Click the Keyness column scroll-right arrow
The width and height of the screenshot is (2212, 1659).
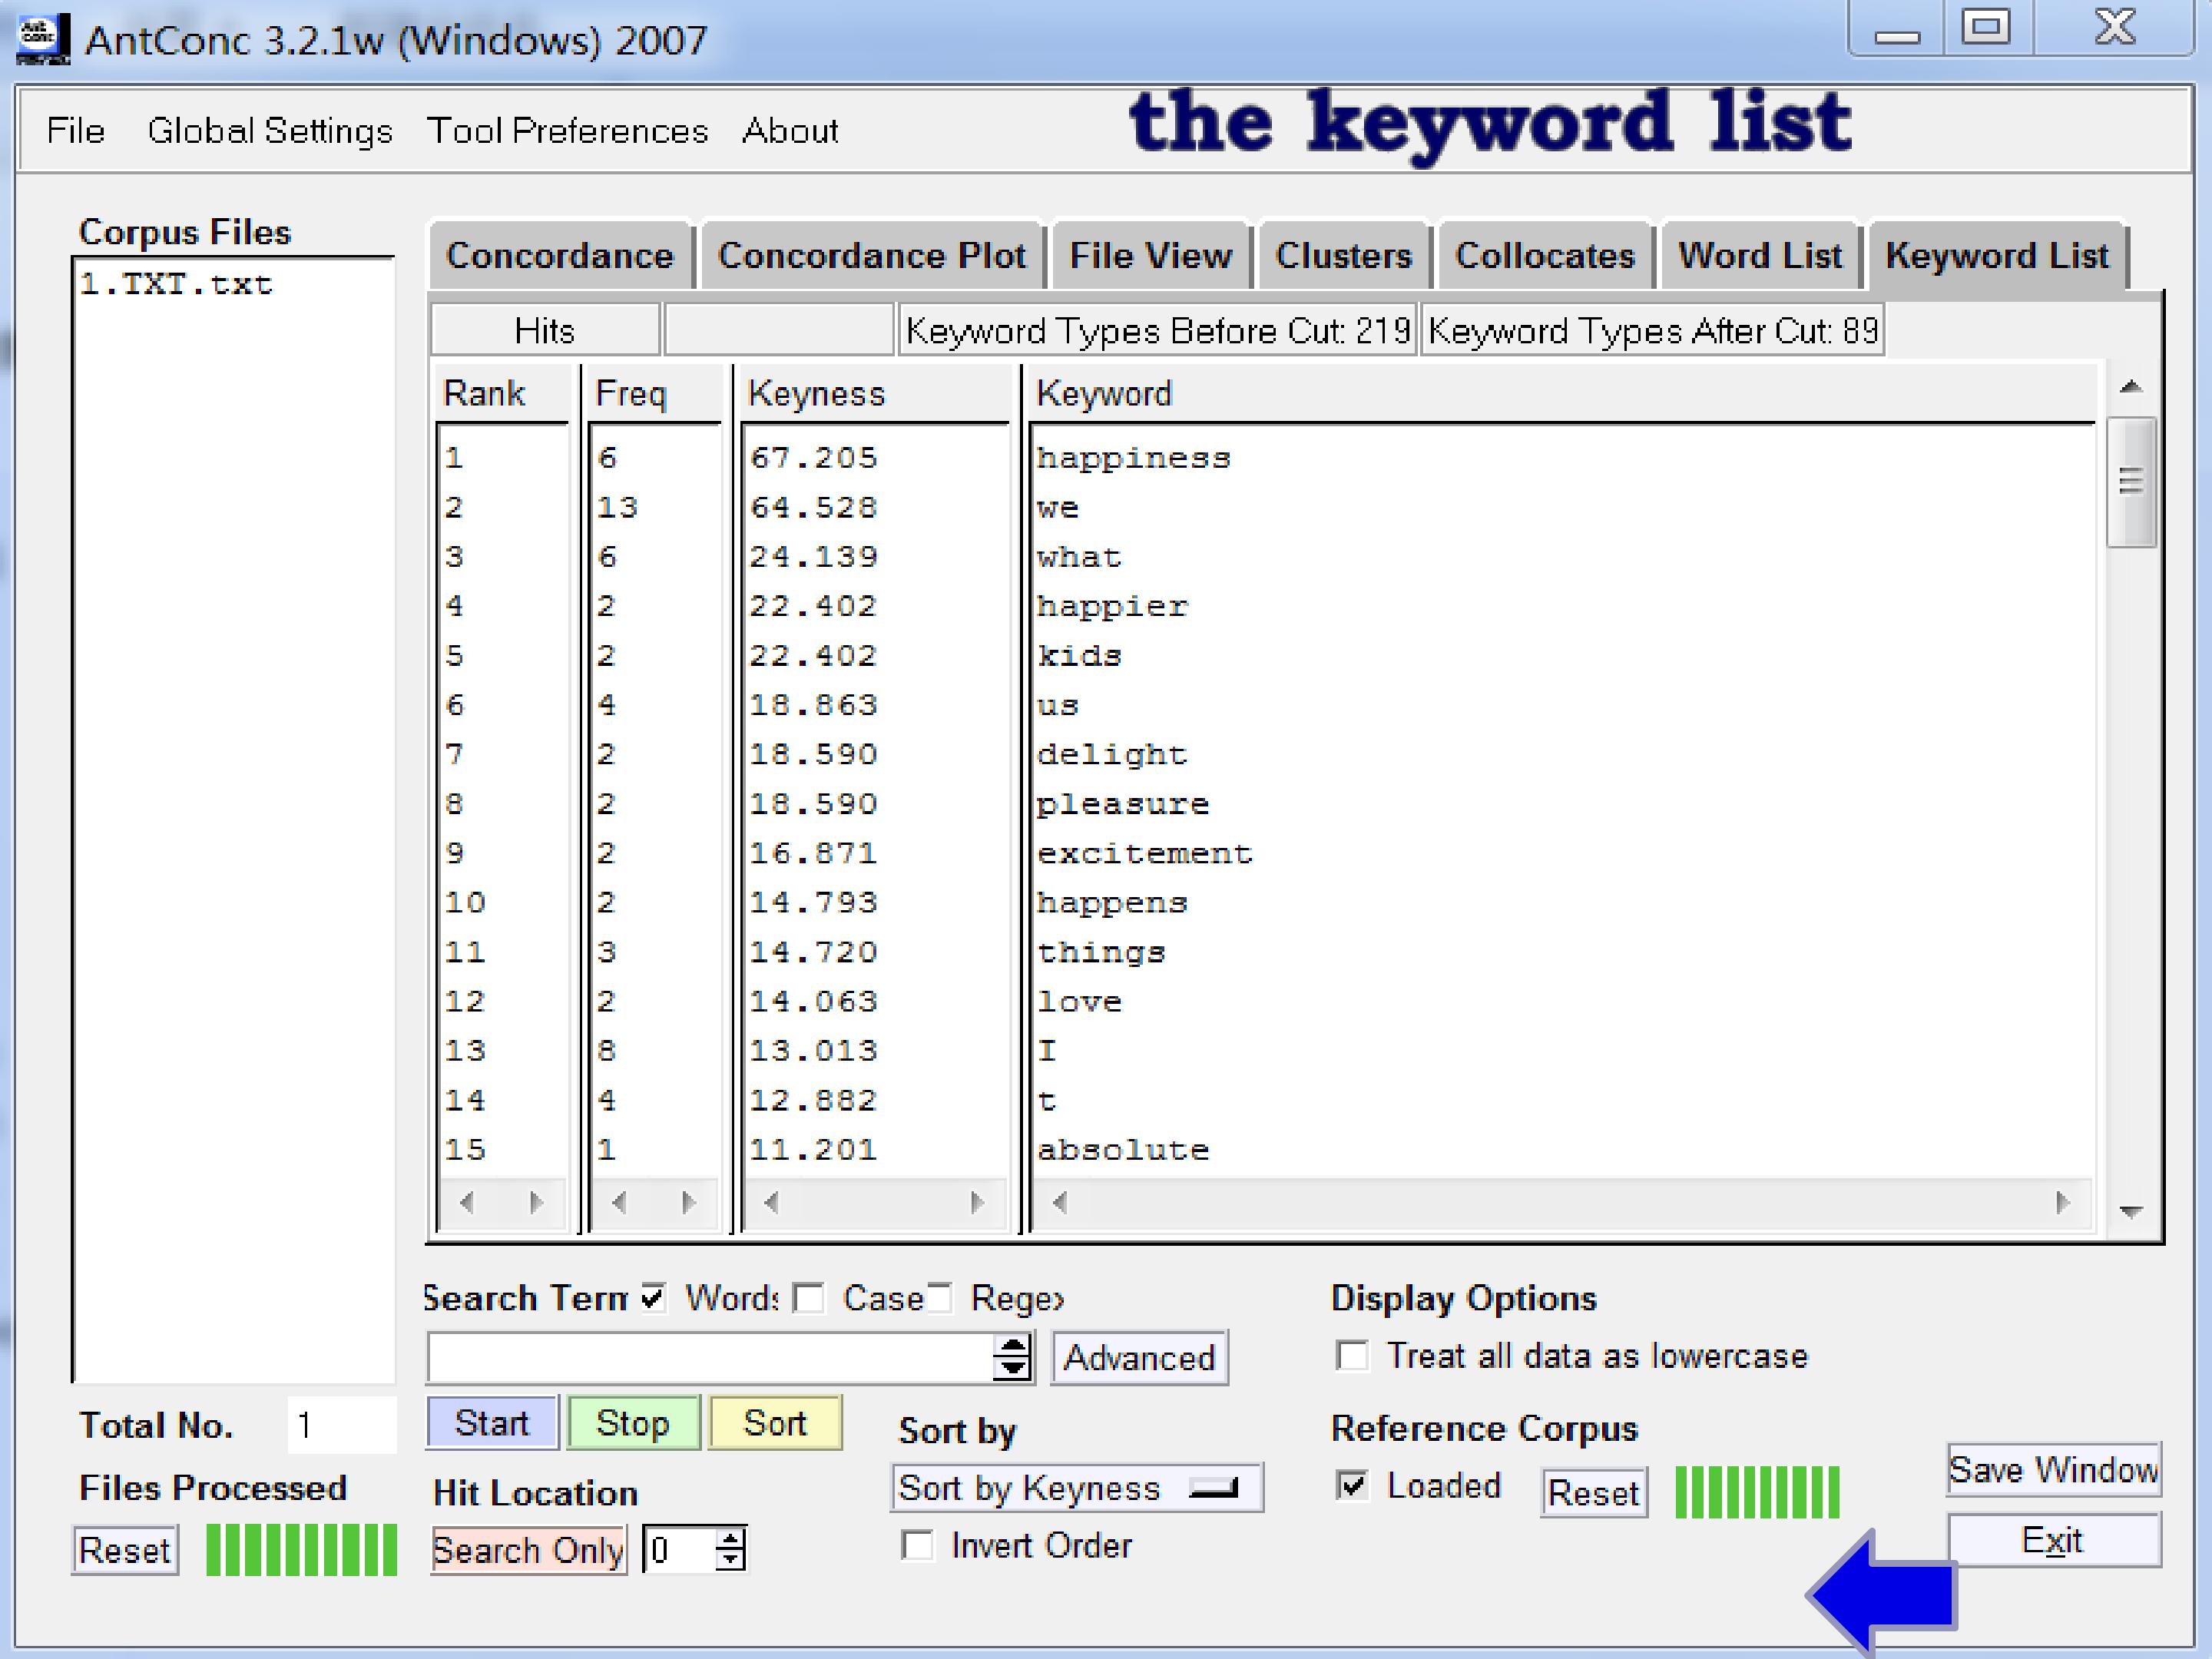pos(977,1202)
